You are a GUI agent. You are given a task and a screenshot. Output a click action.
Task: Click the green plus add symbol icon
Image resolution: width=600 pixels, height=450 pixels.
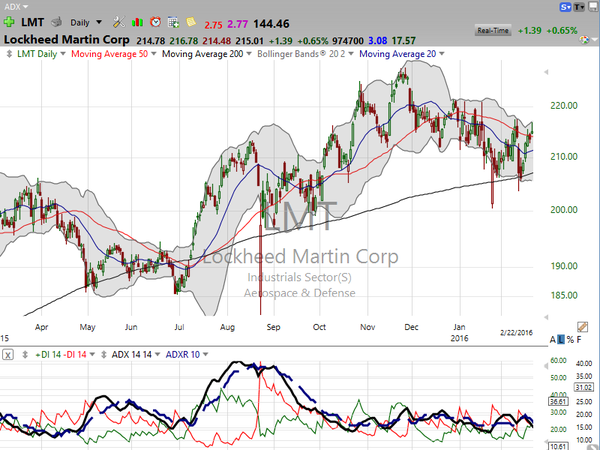coord(9,22)
